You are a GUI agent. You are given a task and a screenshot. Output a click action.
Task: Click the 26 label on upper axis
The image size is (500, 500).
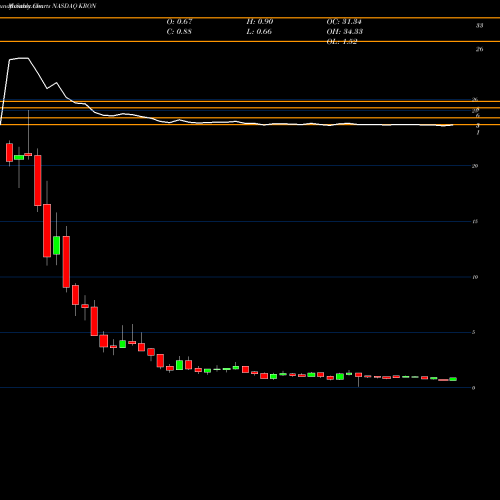pos(479,49)
